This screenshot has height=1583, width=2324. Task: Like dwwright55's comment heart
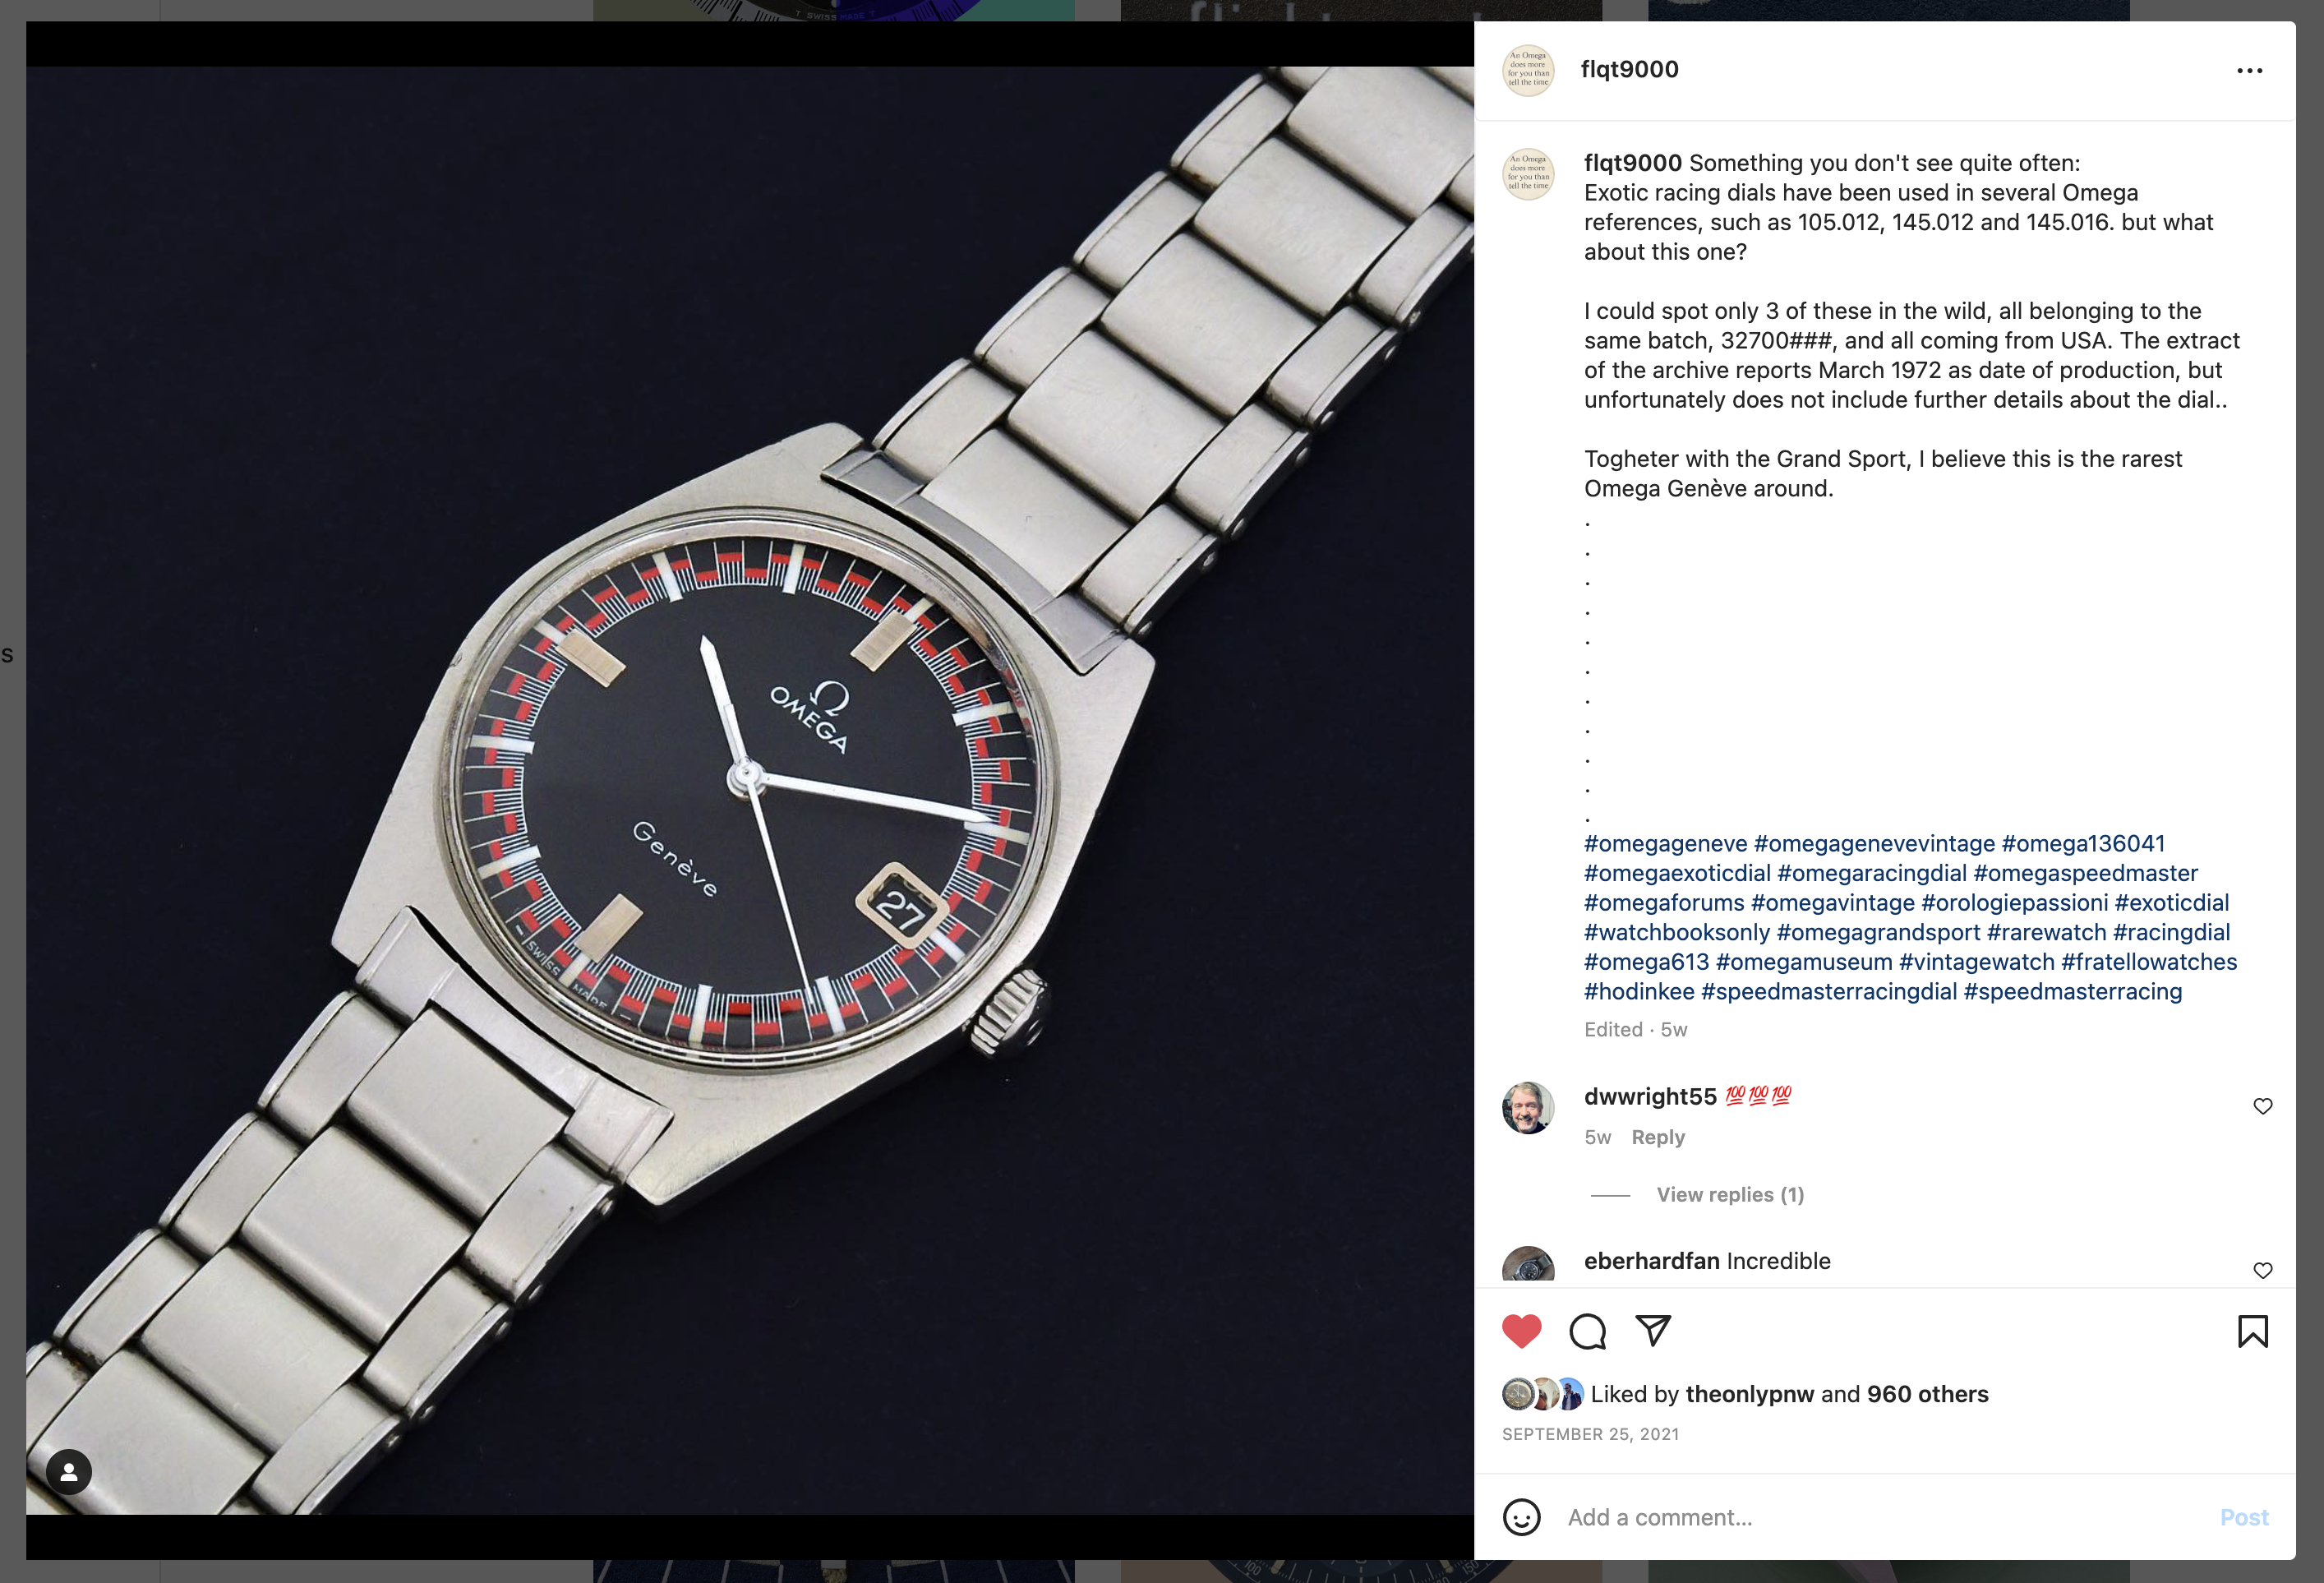click(x=2262, y=1106)
